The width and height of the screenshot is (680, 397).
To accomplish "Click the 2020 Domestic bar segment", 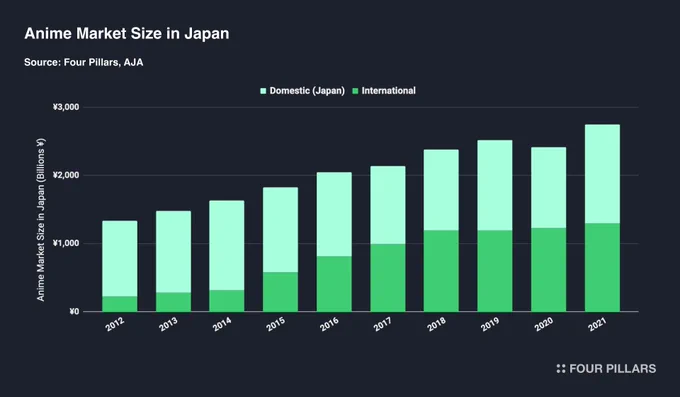I will pyautogui.click(x=549, y=187).
